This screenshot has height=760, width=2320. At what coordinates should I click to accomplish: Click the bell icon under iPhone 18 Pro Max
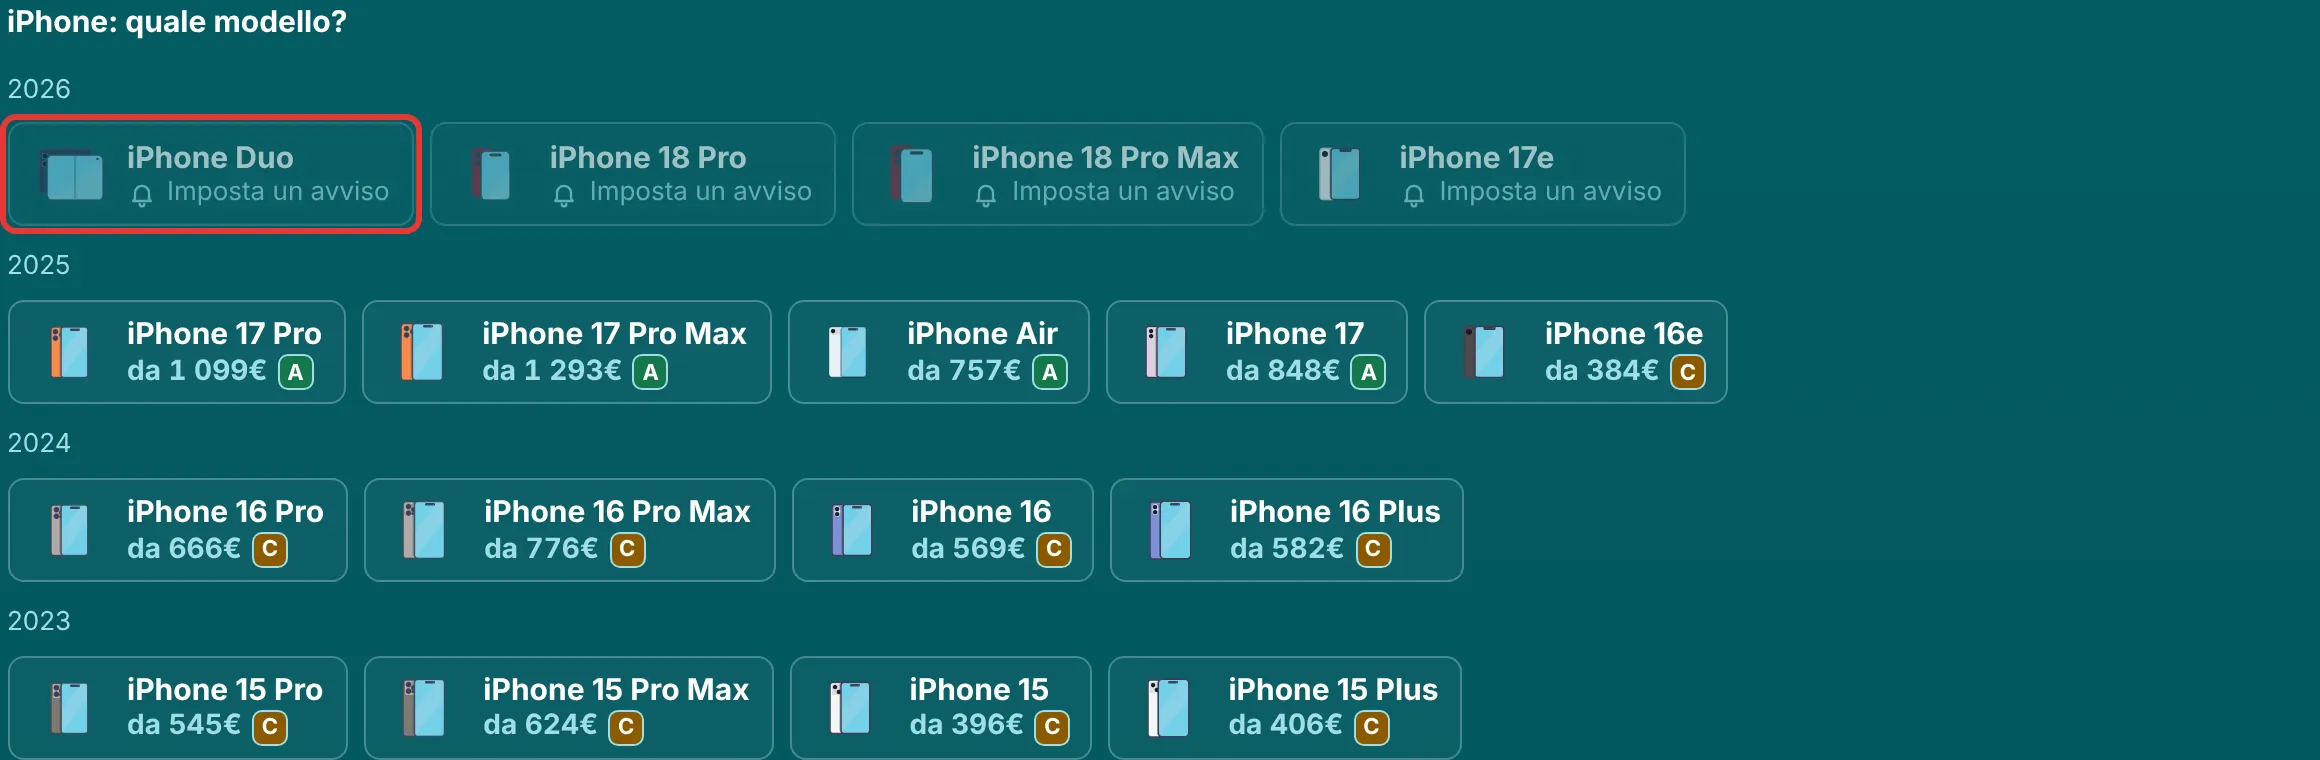tap(986, 195)
